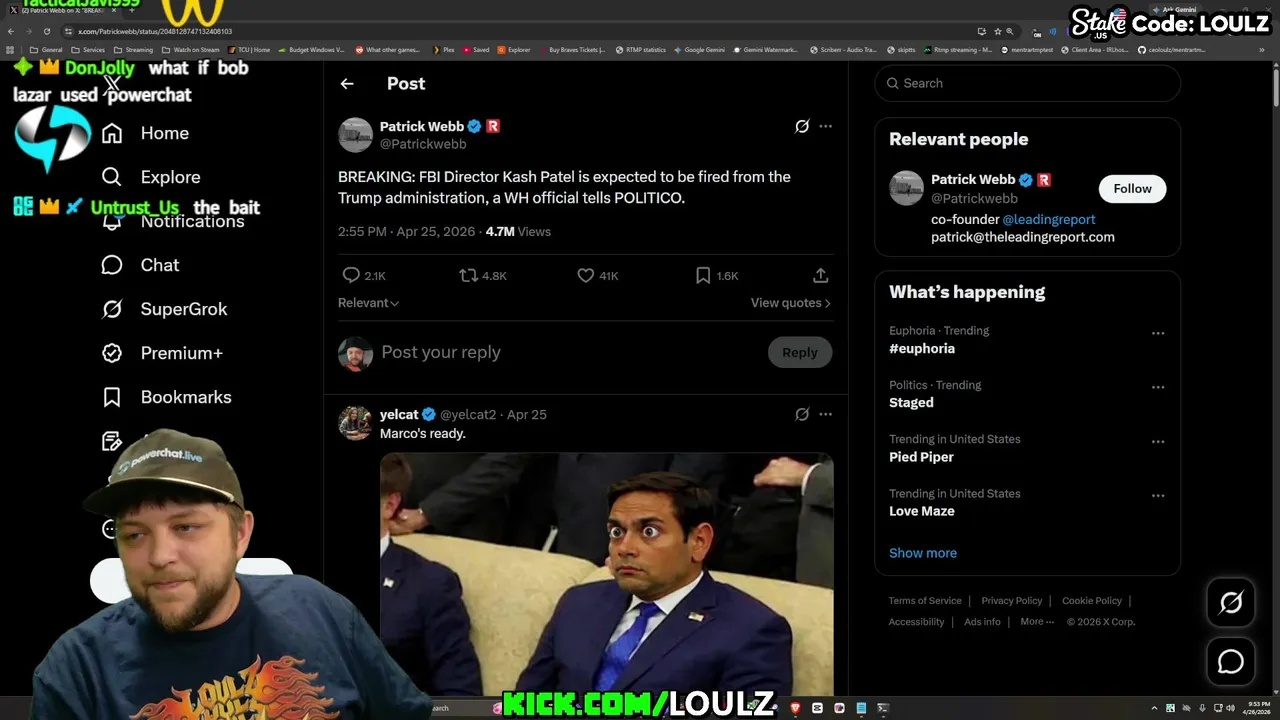Open Terms of Service footer link
This screenshot has width=1280, height=720.
[925, 601]
